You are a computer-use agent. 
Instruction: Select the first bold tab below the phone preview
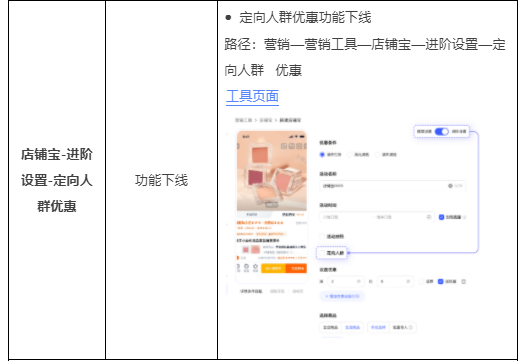(x=251, y=291)
